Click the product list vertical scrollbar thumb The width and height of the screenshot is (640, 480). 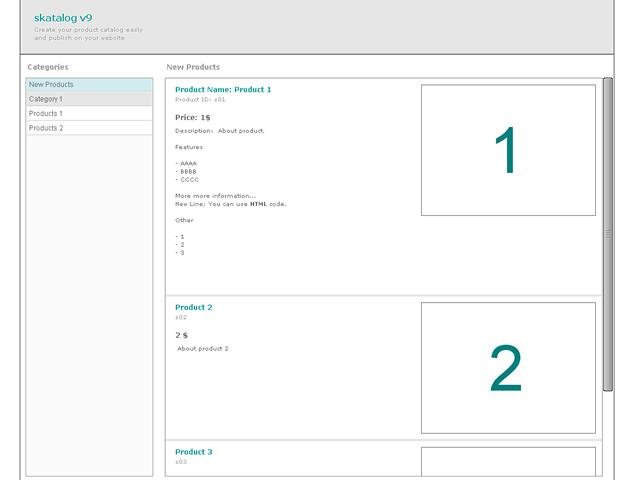pyautogui.click(x=608, y=234)
